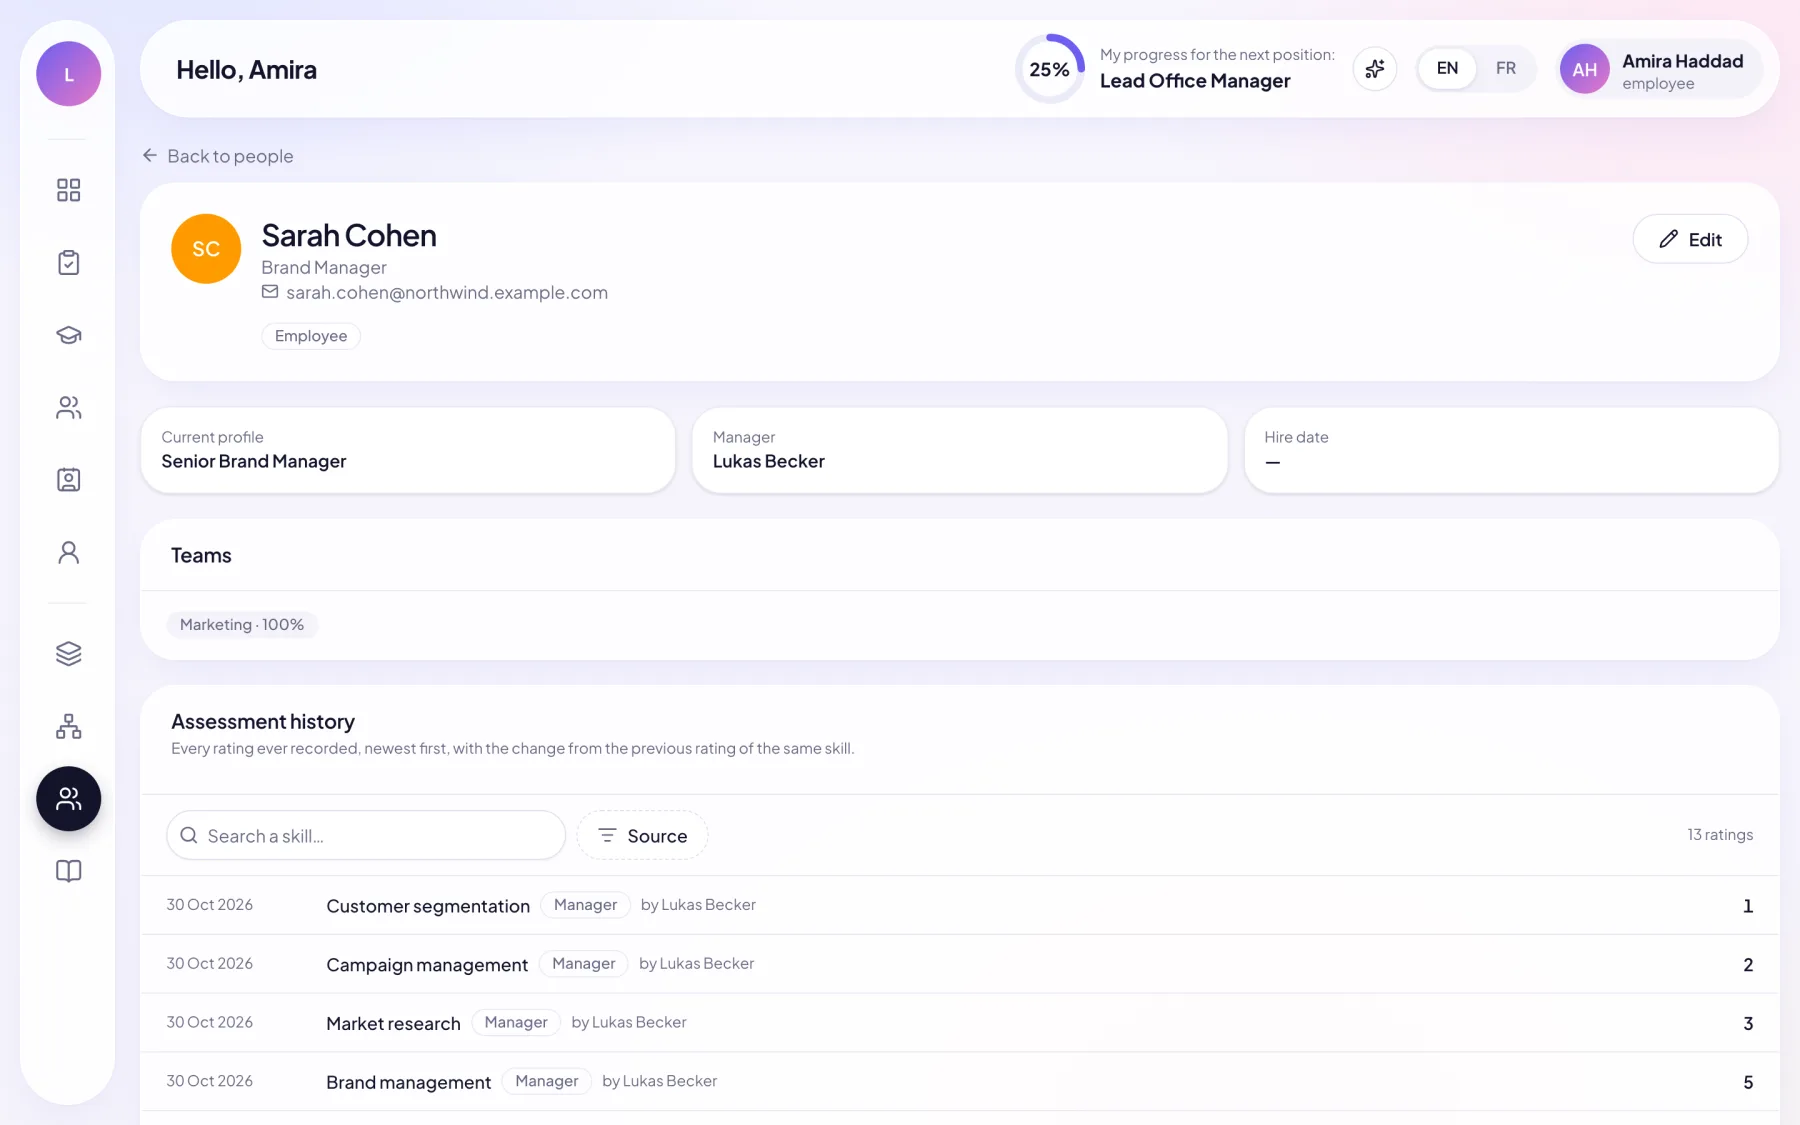Image resolution: width=1800 pixels, height=1125 pixels.
Task: Click the Lead Office Manager position text
Action: pos(1195,81)
